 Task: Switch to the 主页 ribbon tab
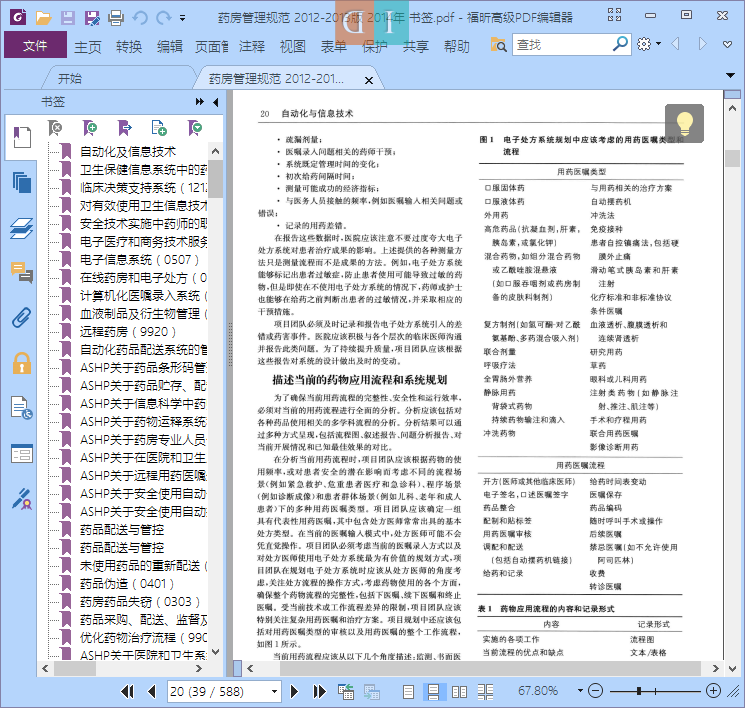(88, 47)
